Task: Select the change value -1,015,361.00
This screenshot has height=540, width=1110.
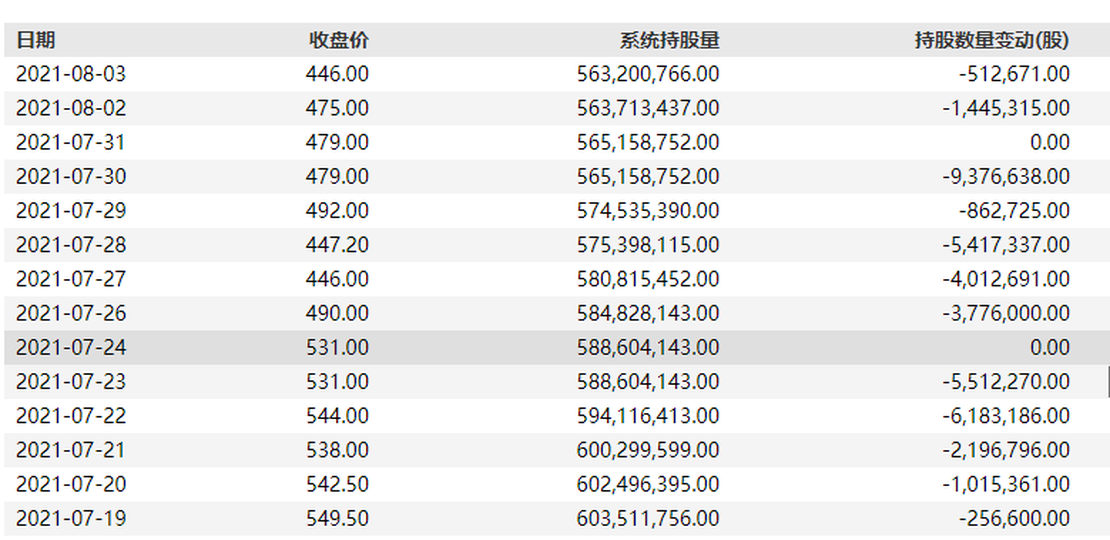Action: tap(1006, 484)
